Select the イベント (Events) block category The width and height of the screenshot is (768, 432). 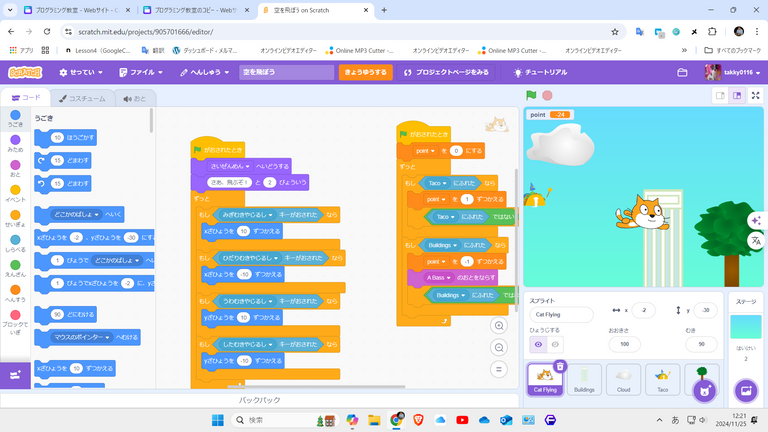tap(15, 193)
